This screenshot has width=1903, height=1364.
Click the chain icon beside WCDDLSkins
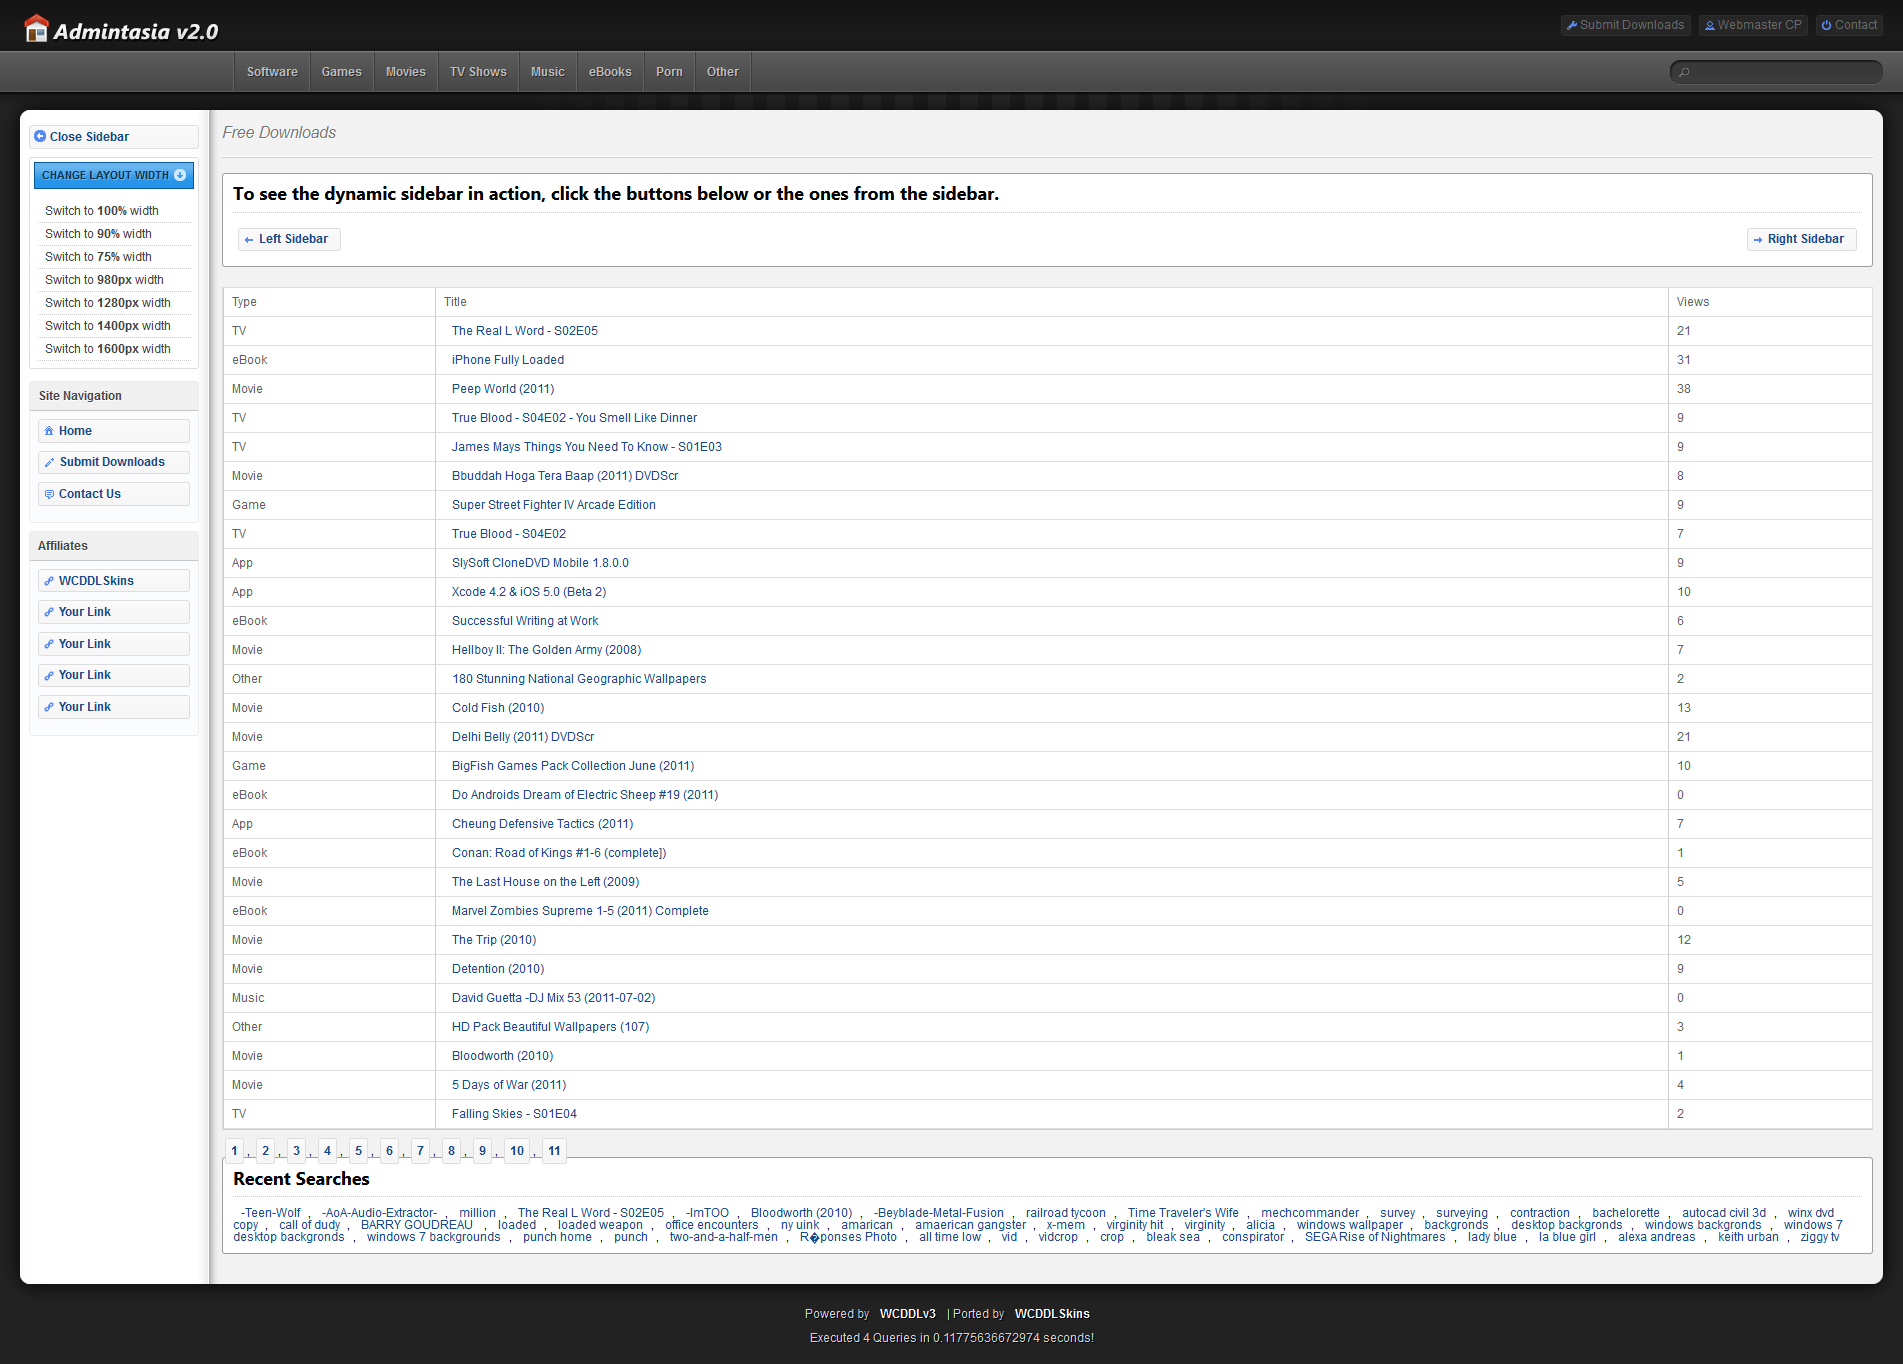click(49, 581)
